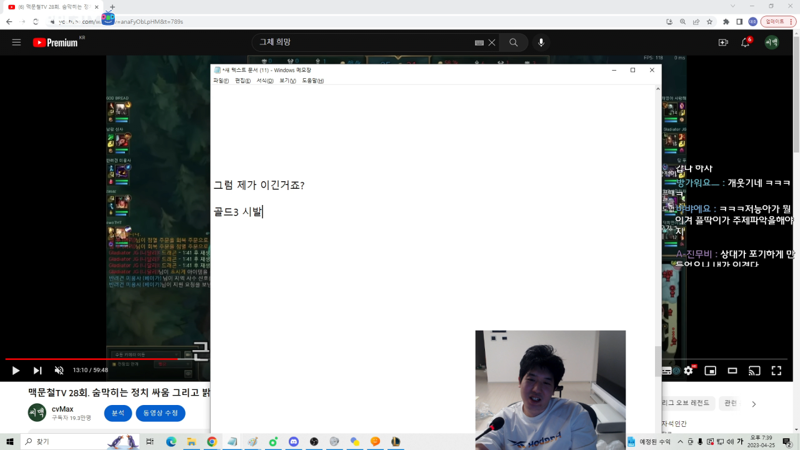Image resolution: width=800 pixels, height=450 pixels.
Task: Enter fullscreen mode in the player
Action: 776,370
